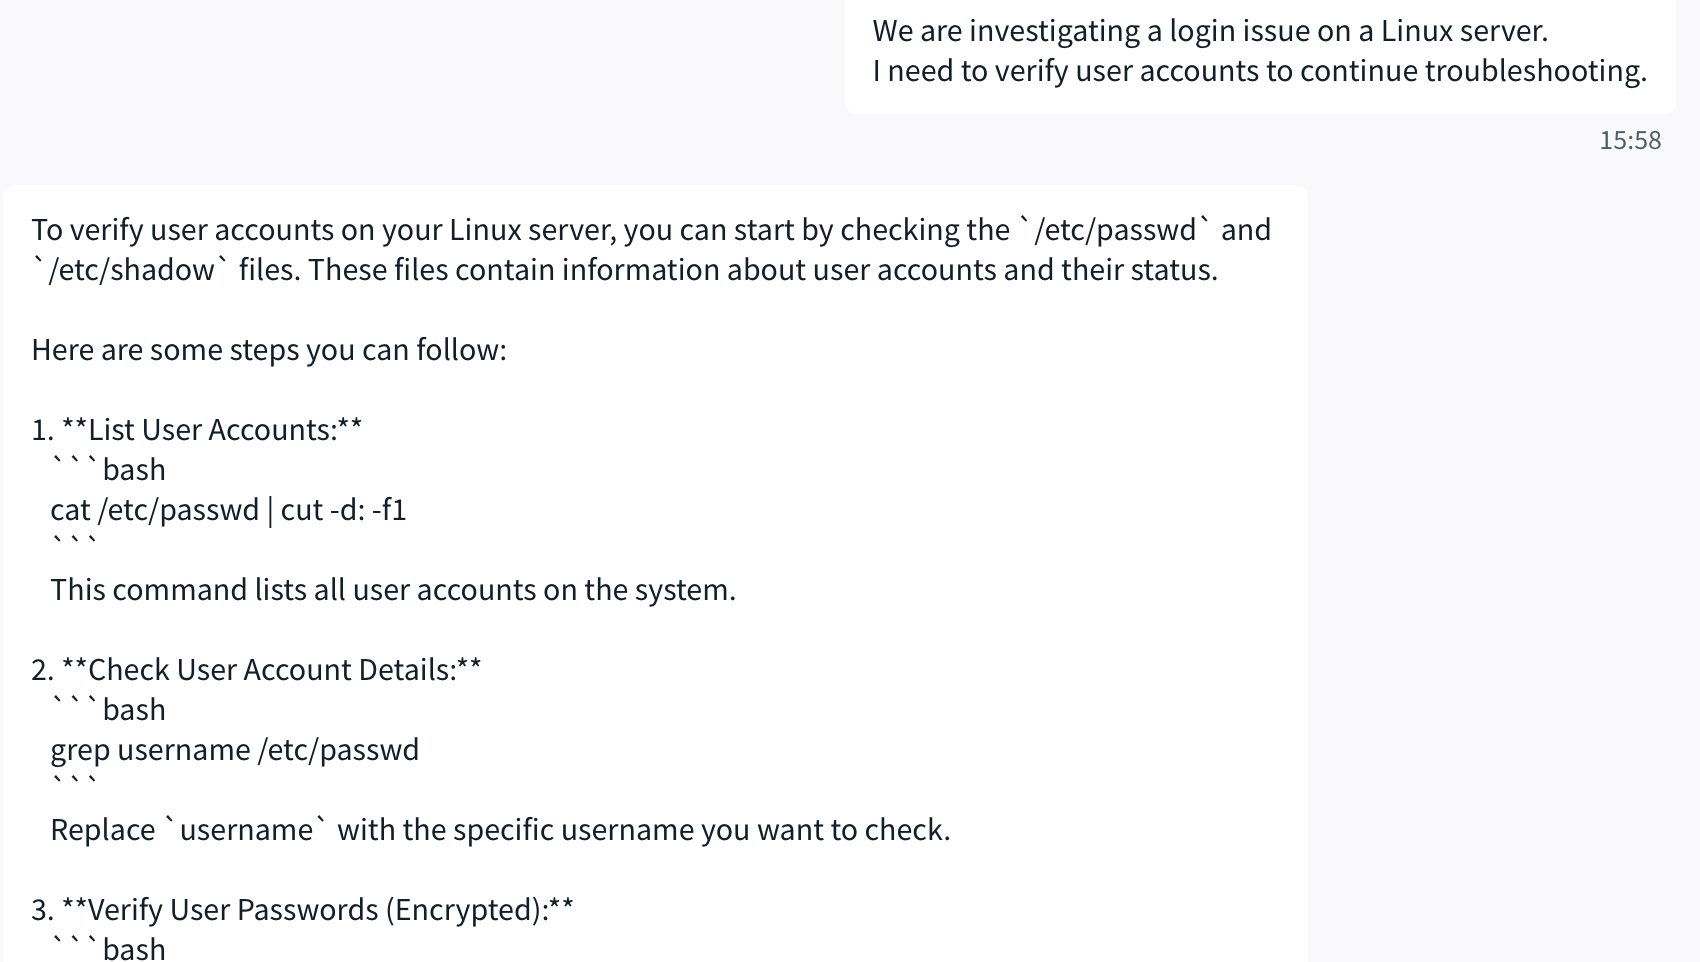Click the 'Replace username with the specific' sentence
This screenshot has height=962, width=1700.
tap(500, 830)
